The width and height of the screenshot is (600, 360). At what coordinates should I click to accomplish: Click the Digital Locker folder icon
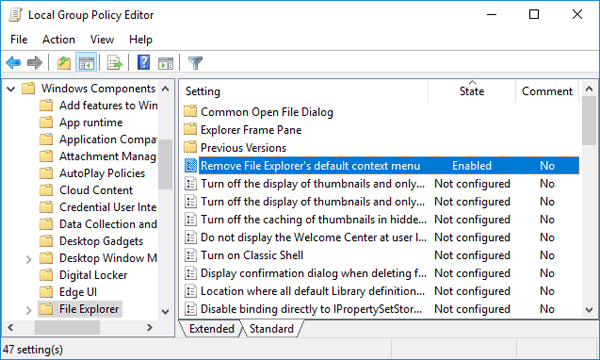pos(46,275)
